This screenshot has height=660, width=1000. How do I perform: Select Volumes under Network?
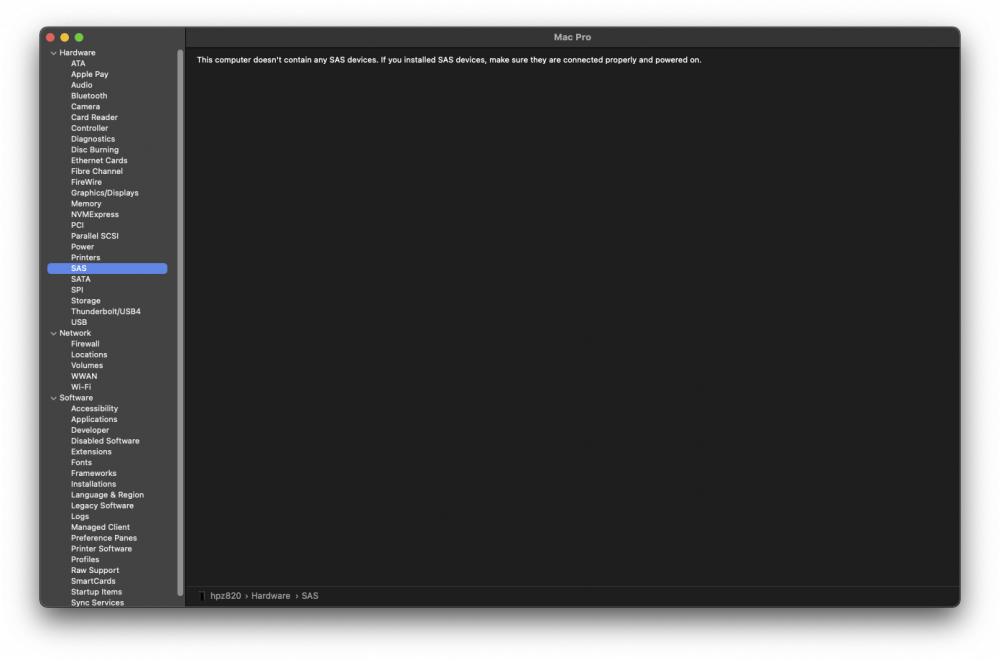87,366
